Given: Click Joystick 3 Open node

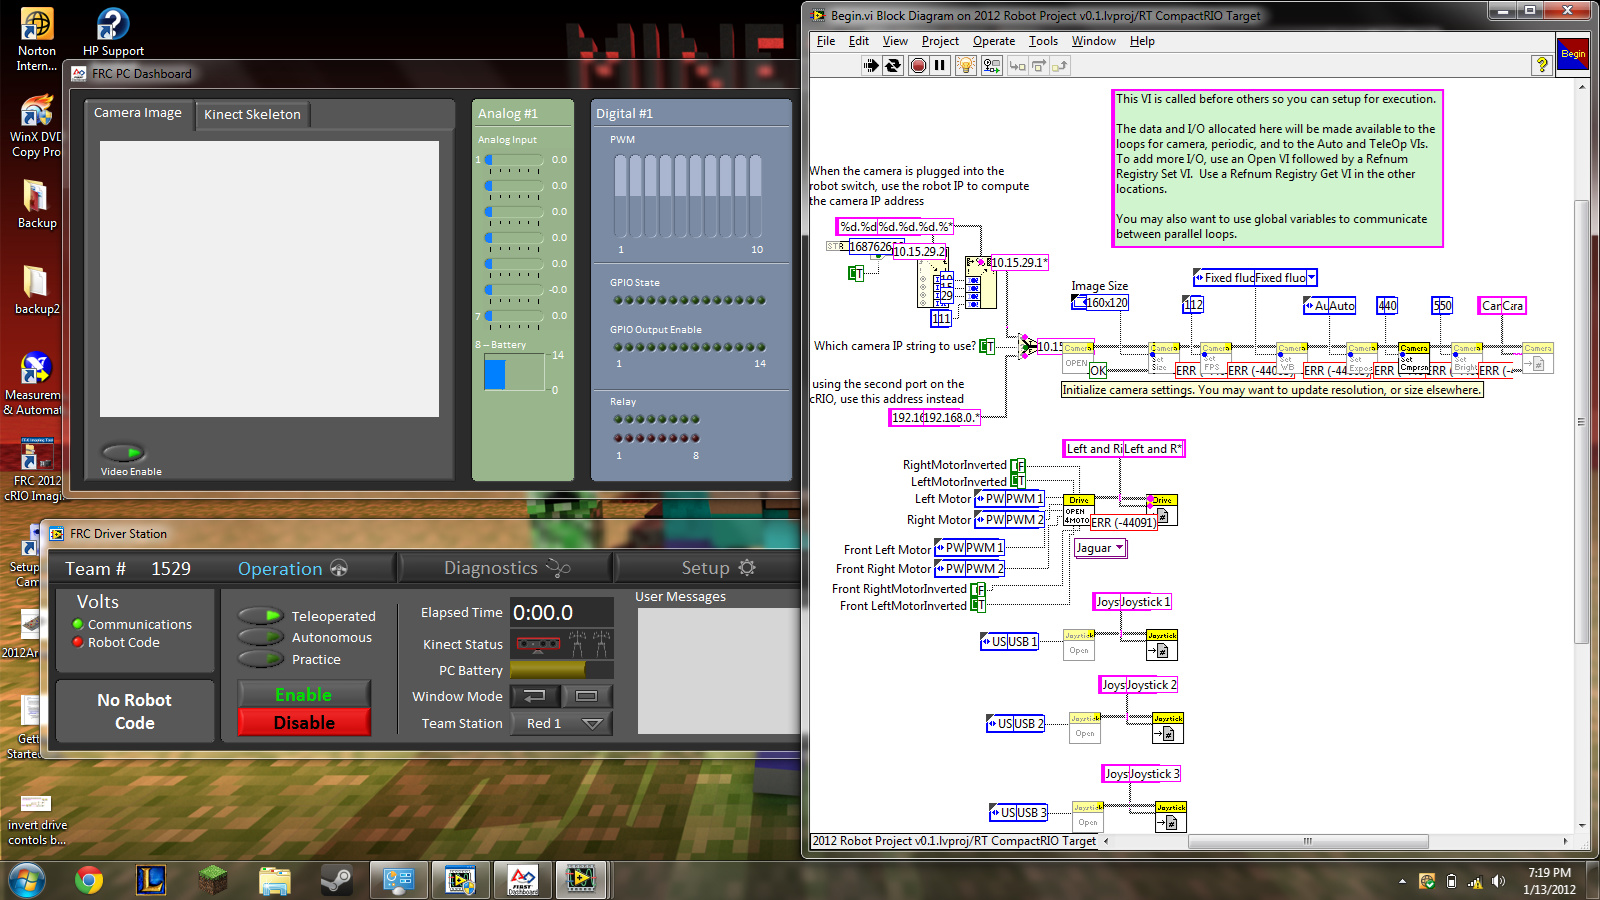Looking at the screenshot, I should tap(1088, 817).
